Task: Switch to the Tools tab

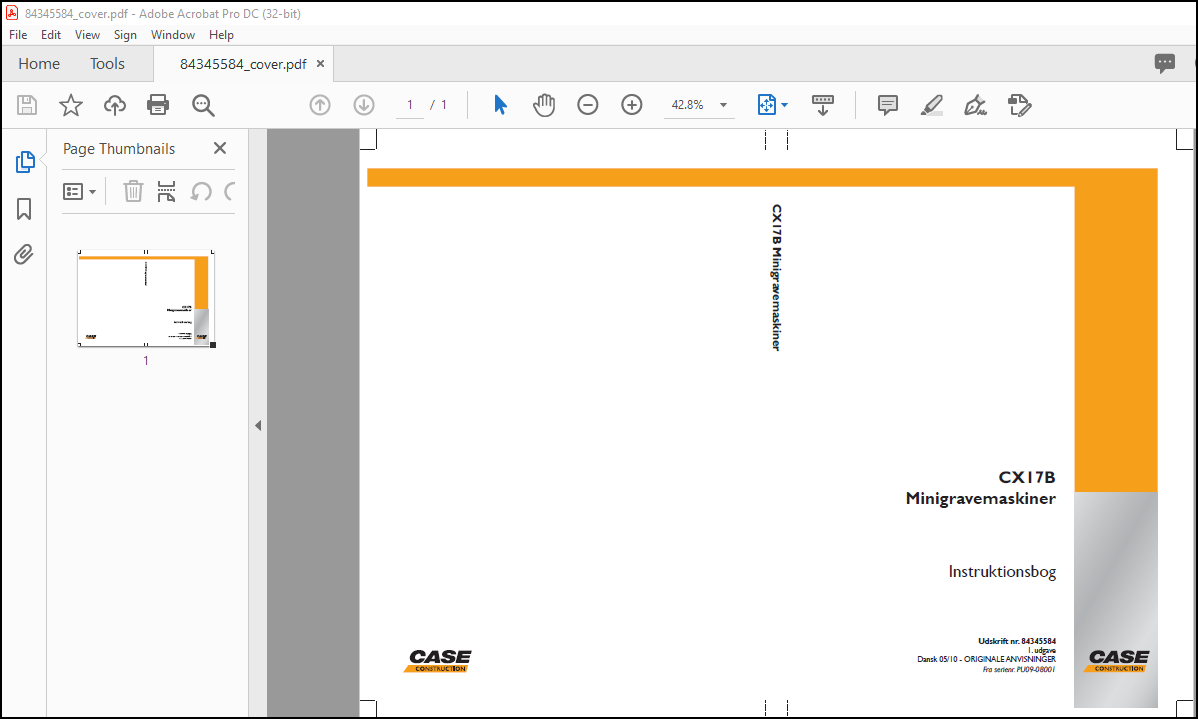Action: [x=107, y=63]
